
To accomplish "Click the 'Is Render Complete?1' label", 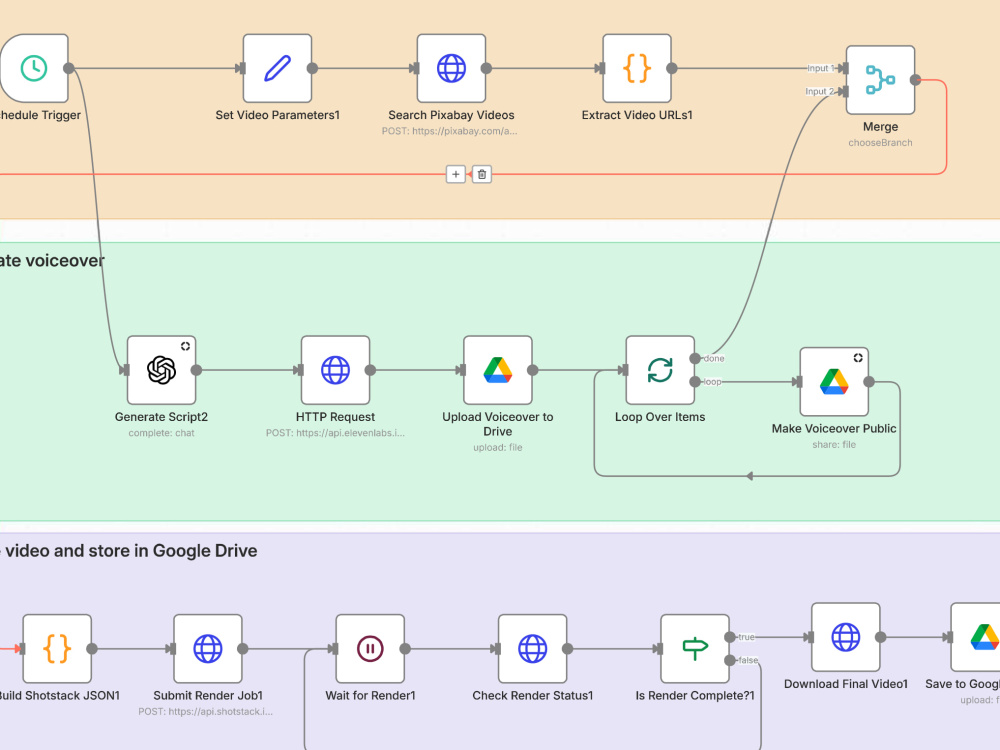I will coord(695,696).
